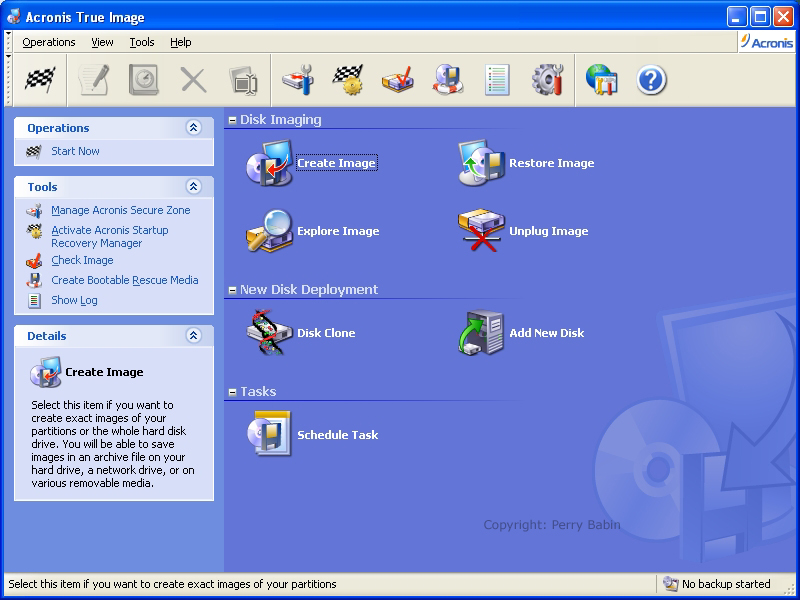Click Activate Acronis Startup Recovery Manager link

[110, 237]
